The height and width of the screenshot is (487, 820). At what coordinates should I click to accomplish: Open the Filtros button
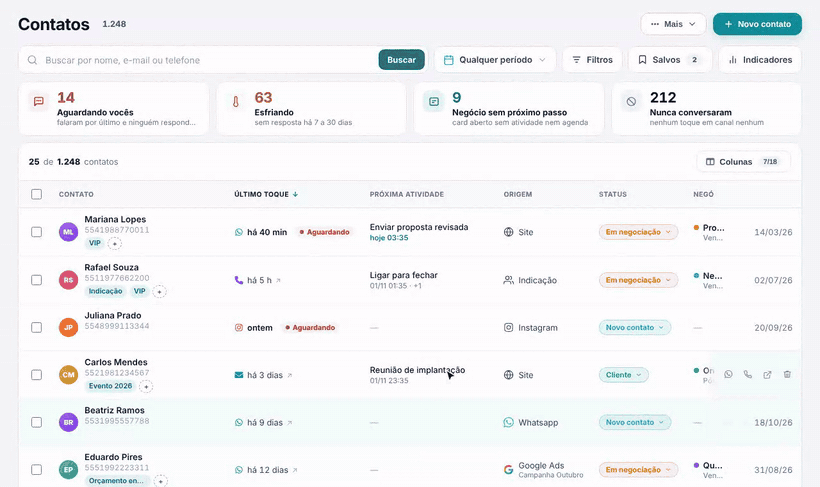(592, 60)
